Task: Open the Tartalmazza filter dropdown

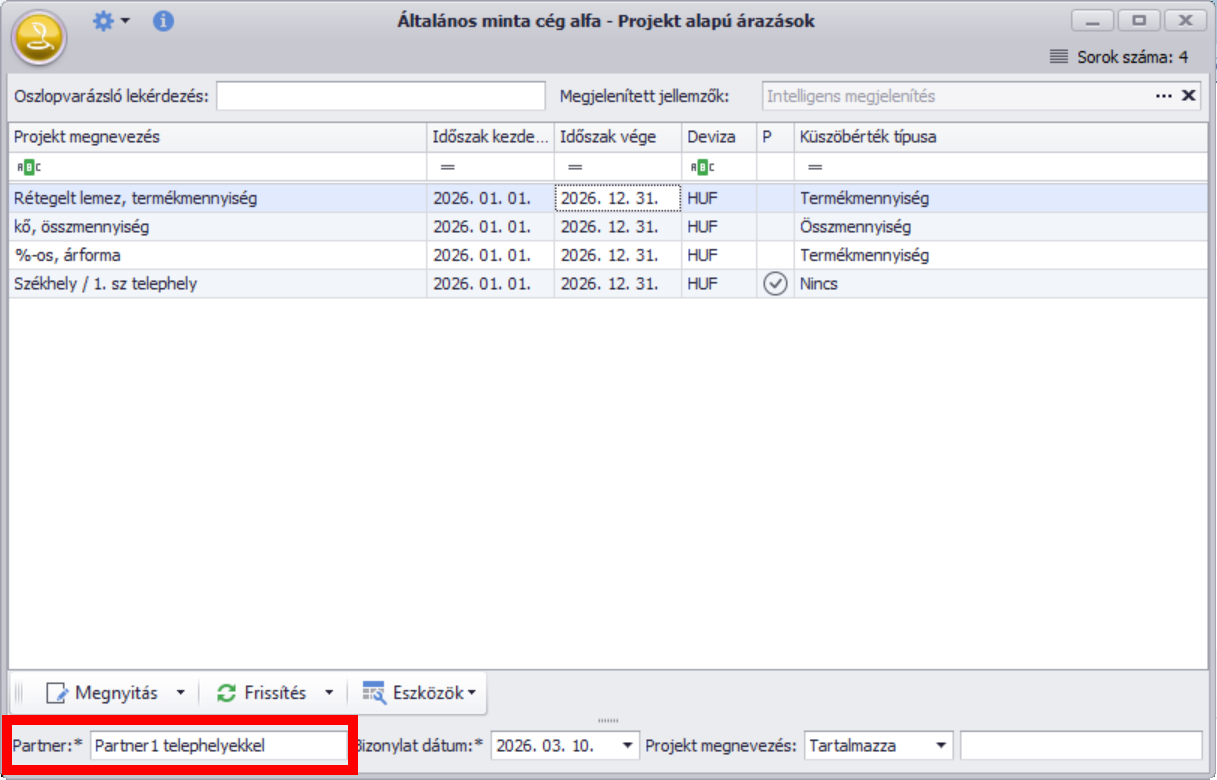Action: [x=940, y=746]
